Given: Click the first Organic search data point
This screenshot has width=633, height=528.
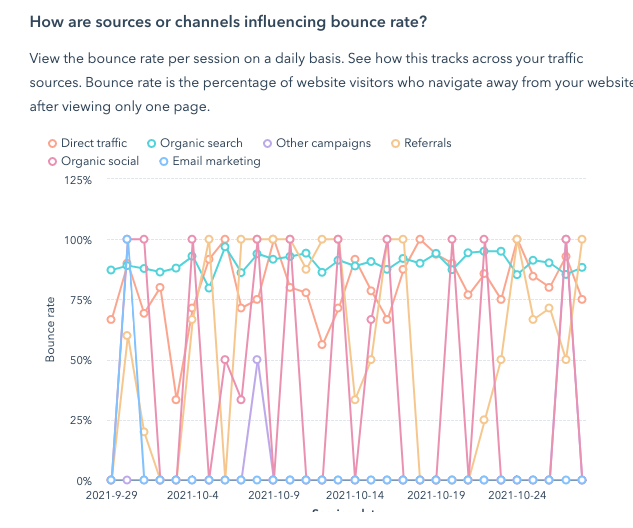Looking at the screenshot, I should (111, 270).
